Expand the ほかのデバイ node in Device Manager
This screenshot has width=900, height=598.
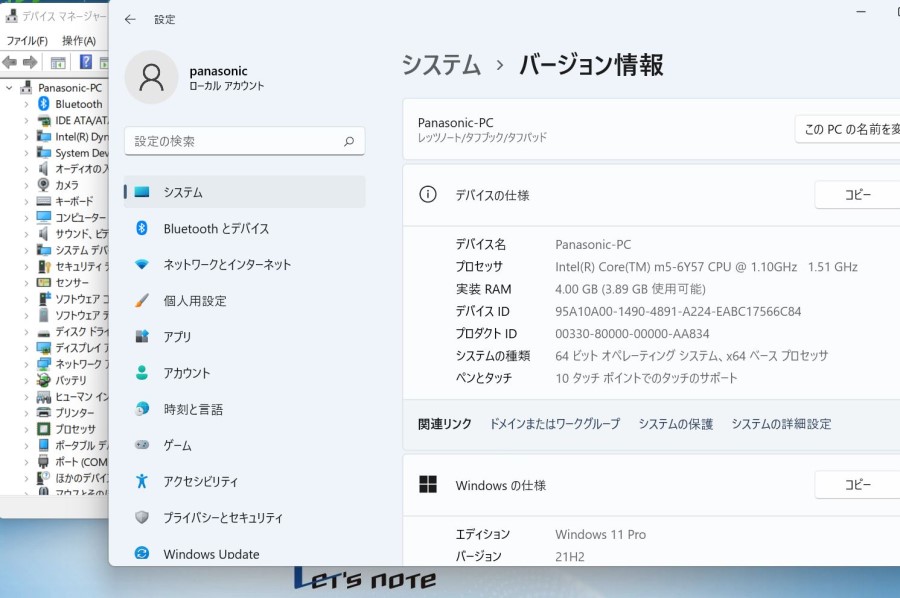point(26,477)
